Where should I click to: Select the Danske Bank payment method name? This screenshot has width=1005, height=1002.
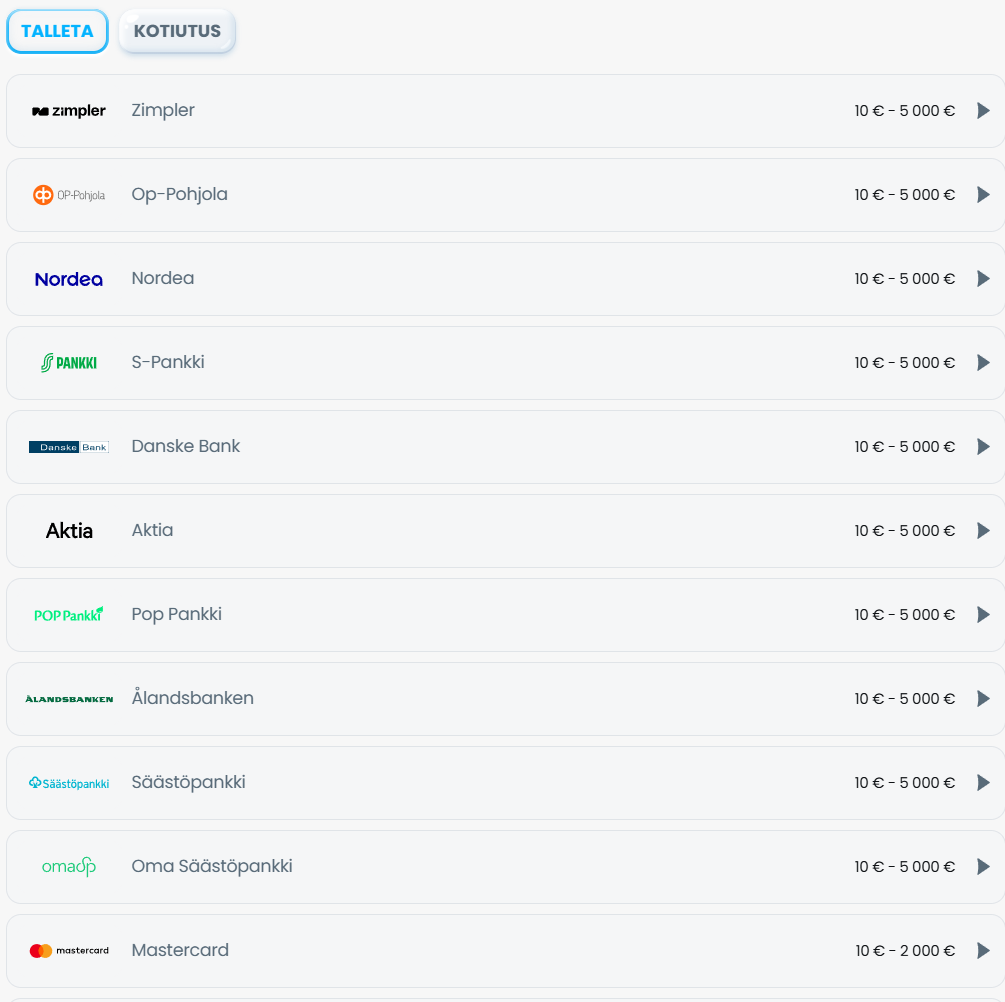(186, 446)
